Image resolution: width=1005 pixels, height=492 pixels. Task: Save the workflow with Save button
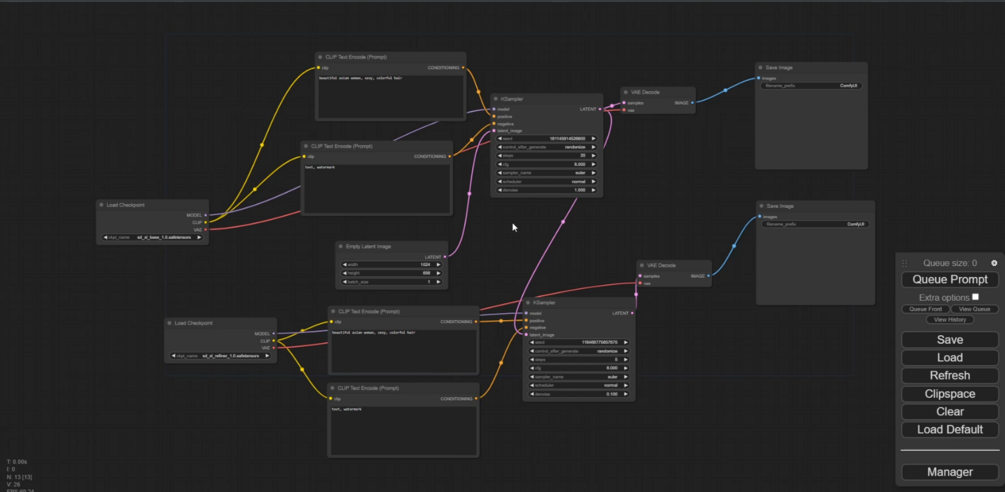click(x=950, y=340)
